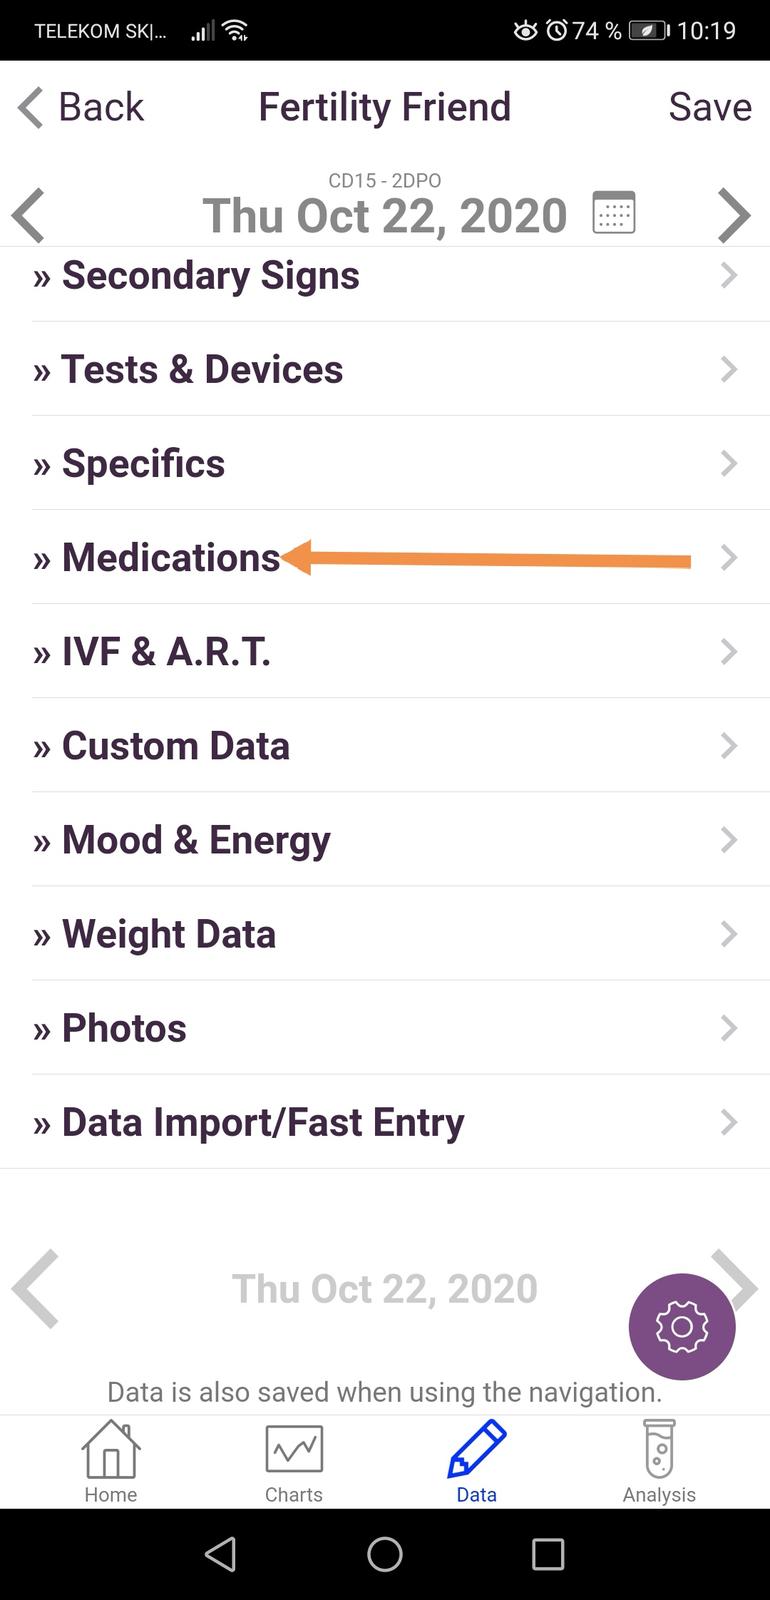Go to previous day using bottom left arrow
This screenshot has height=1600, width=770.
click(36, 1288)
